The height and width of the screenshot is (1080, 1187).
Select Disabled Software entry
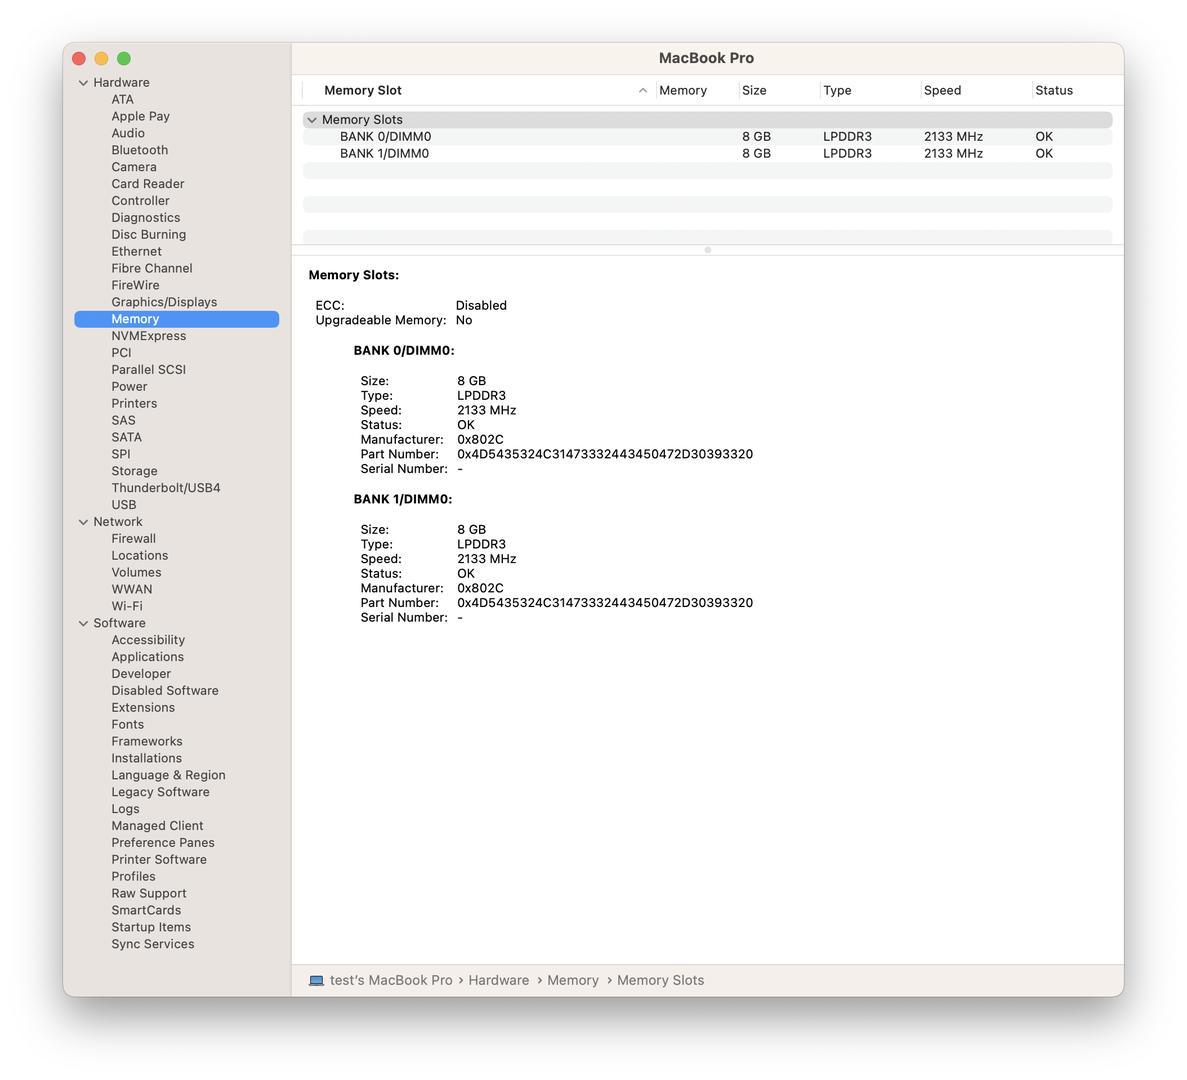coord(165,690)
